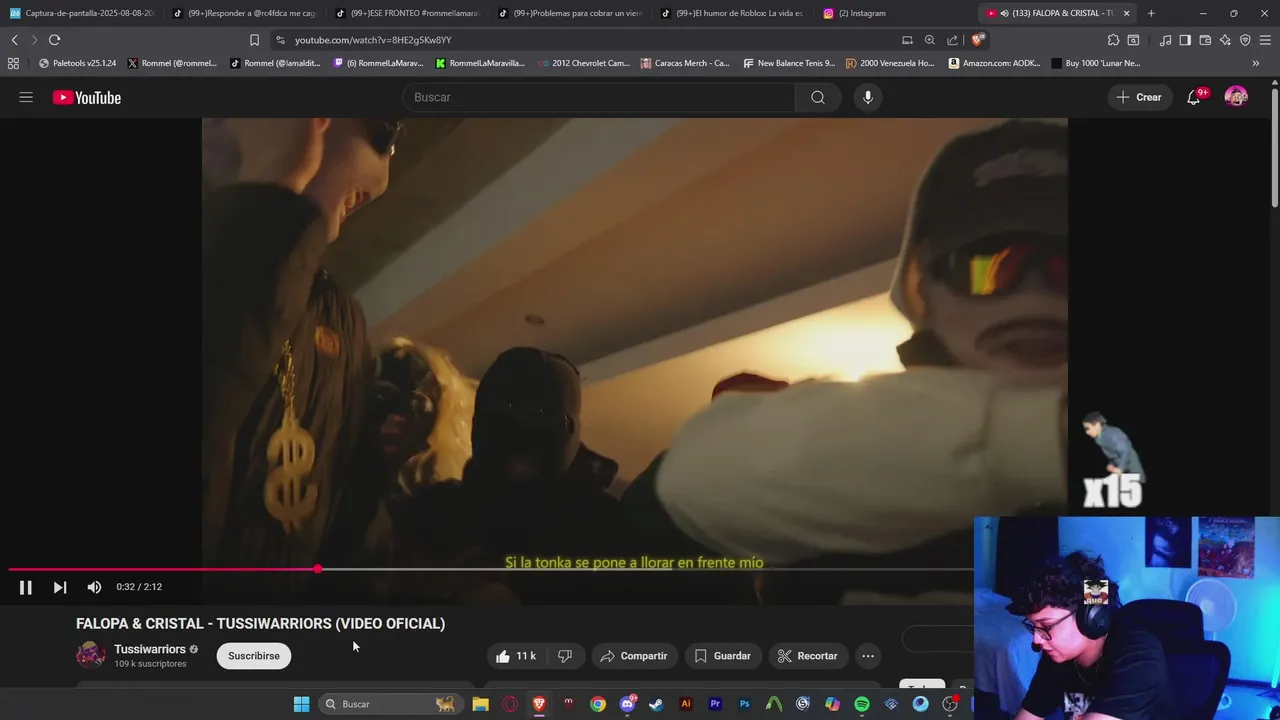Viewport: 1280px width, 720px height.
Task: Save the video with Guardar
Action: (x=722, y=656)
